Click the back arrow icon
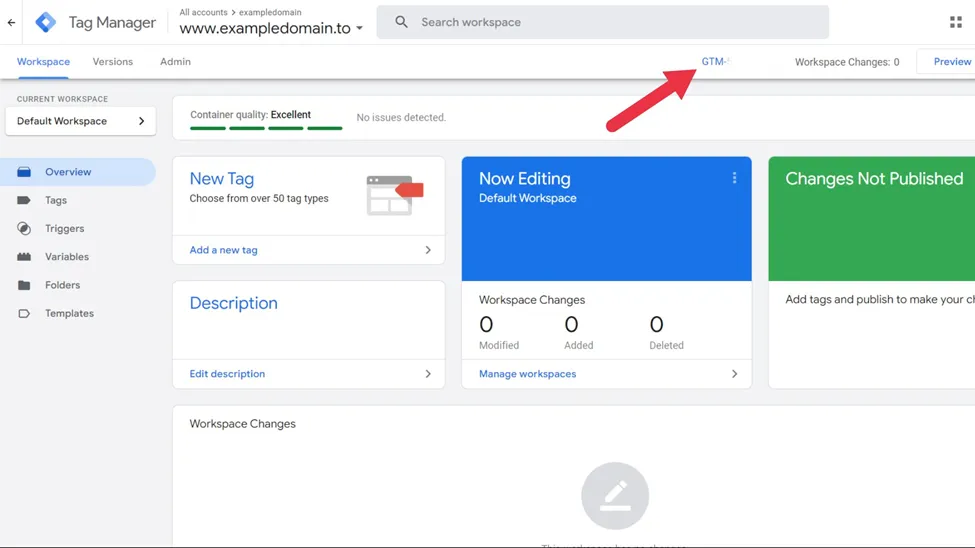 coord(11,22)
